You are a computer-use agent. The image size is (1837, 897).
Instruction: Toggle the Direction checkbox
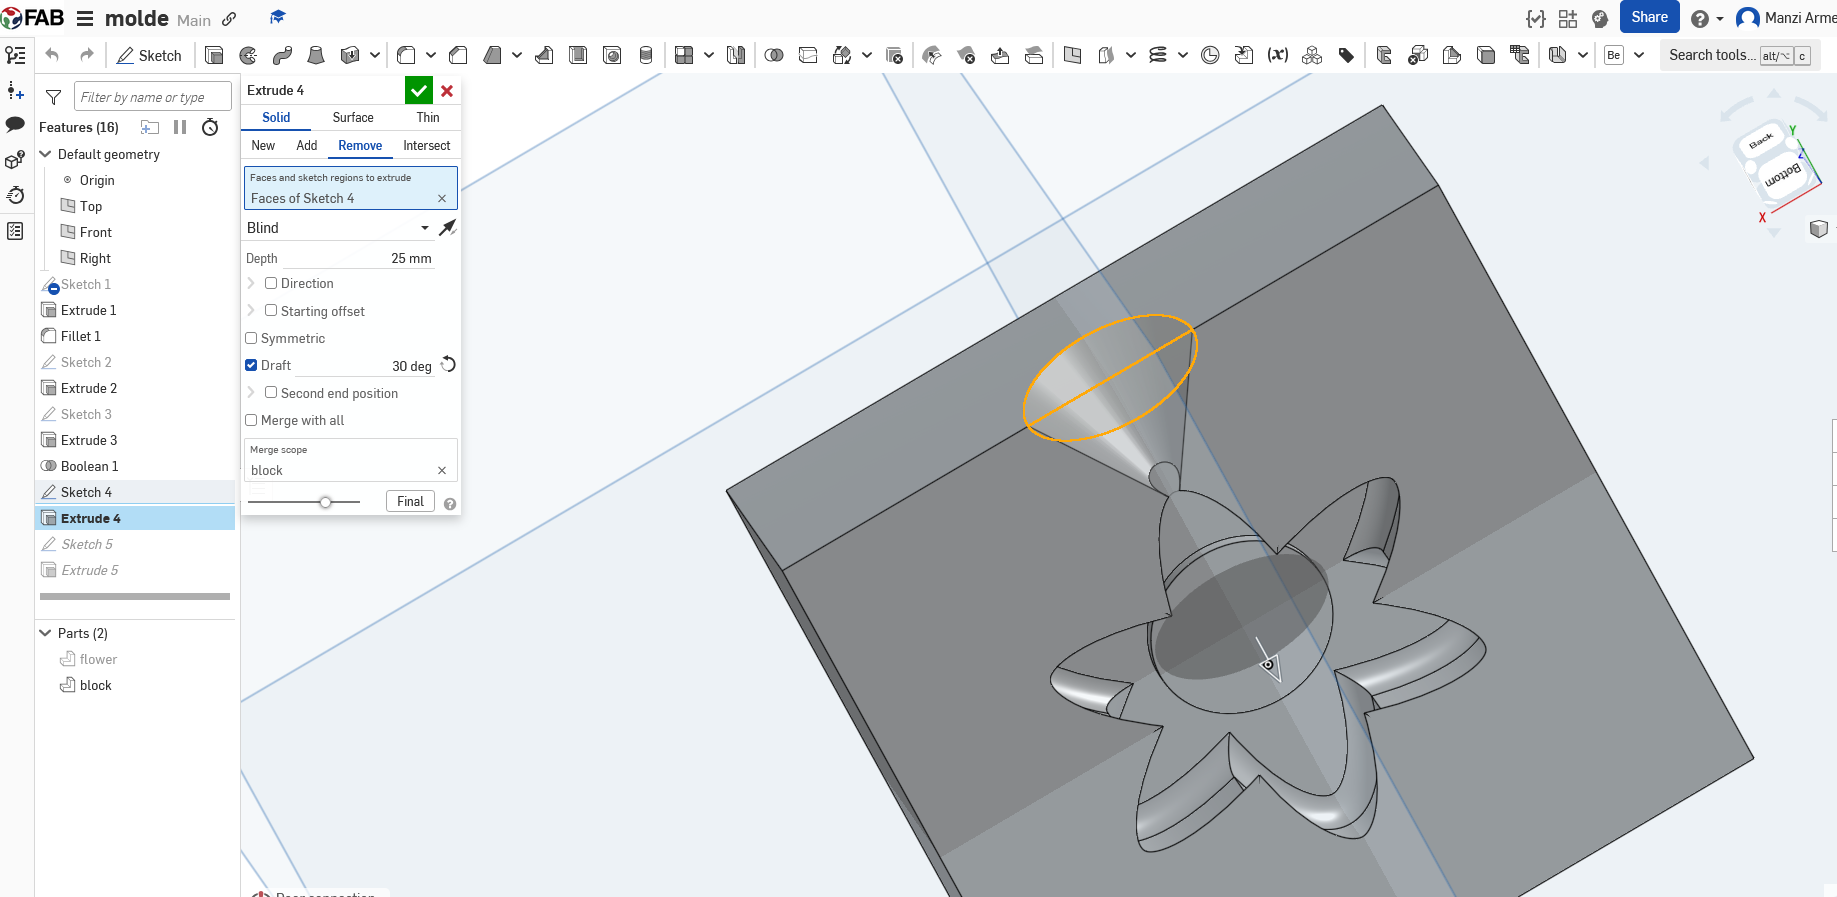click(x=271, y=283)
